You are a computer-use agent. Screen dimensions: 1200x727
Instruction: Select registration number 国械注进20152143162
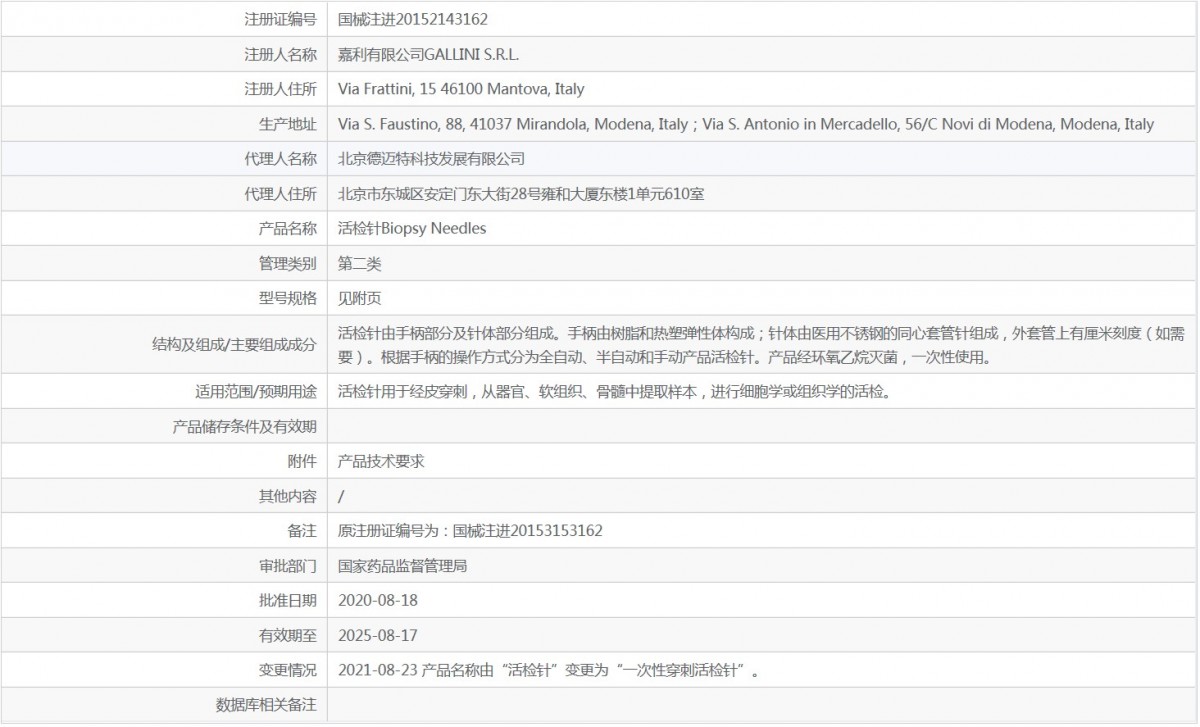coord(413,19)
